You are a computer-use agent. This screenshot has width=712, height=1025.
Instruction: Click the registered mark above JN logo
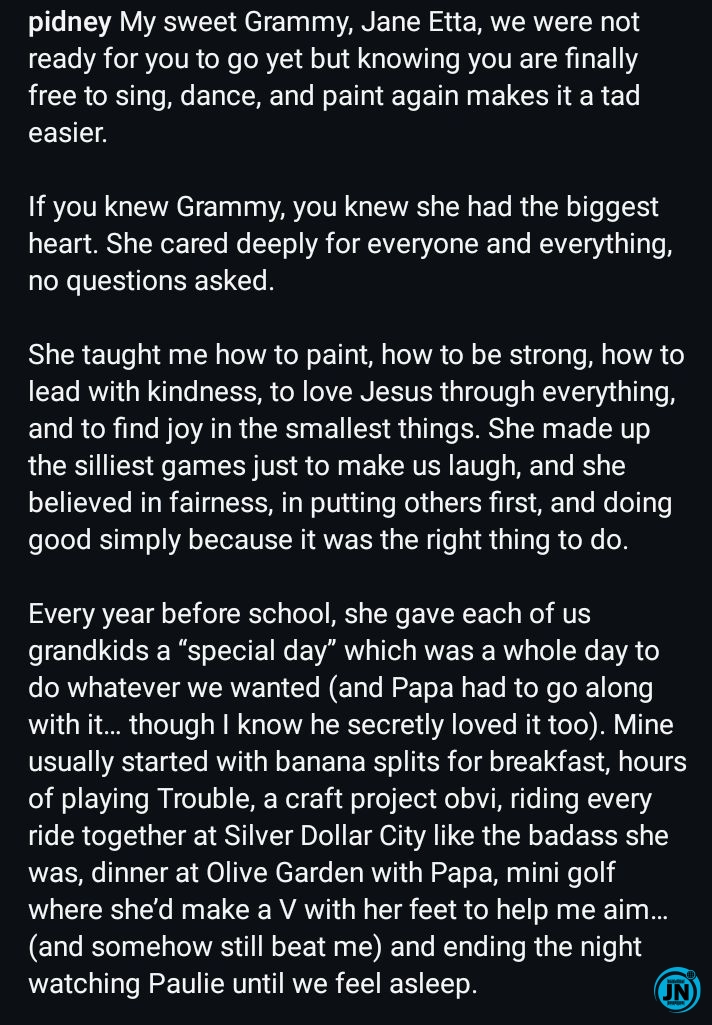coord(690,974)
